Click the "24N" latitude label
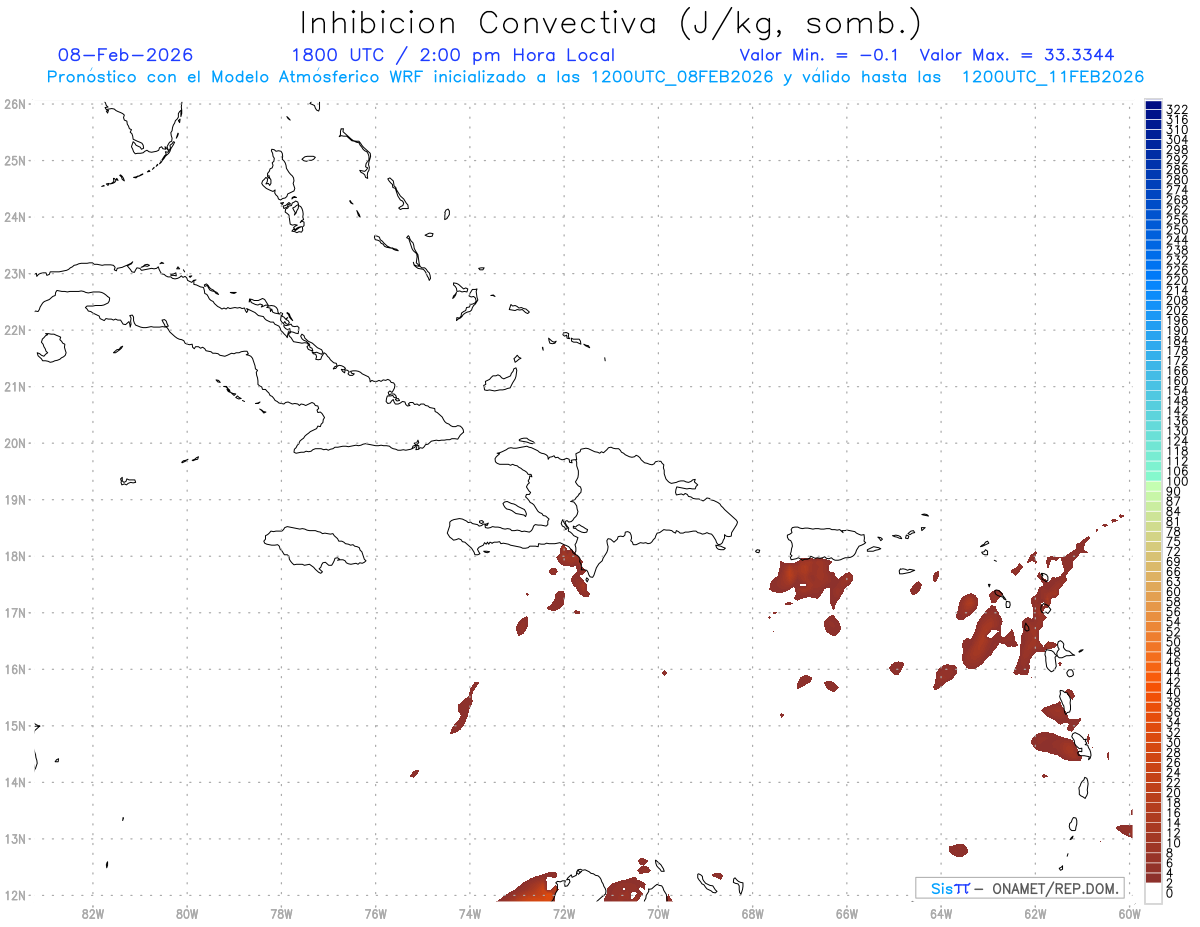The height and width of the screenshot is (927, 1200). point(14,217)
